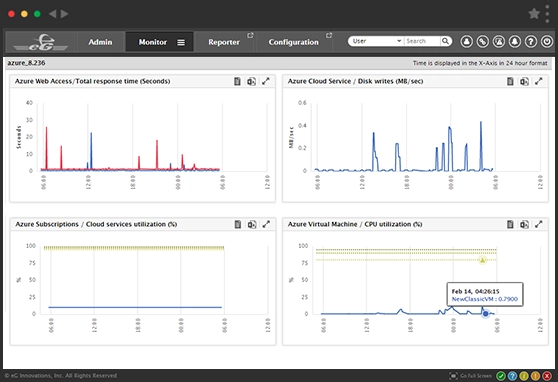Expand Azure Subscriptions utilization chart

pos(266,224)
